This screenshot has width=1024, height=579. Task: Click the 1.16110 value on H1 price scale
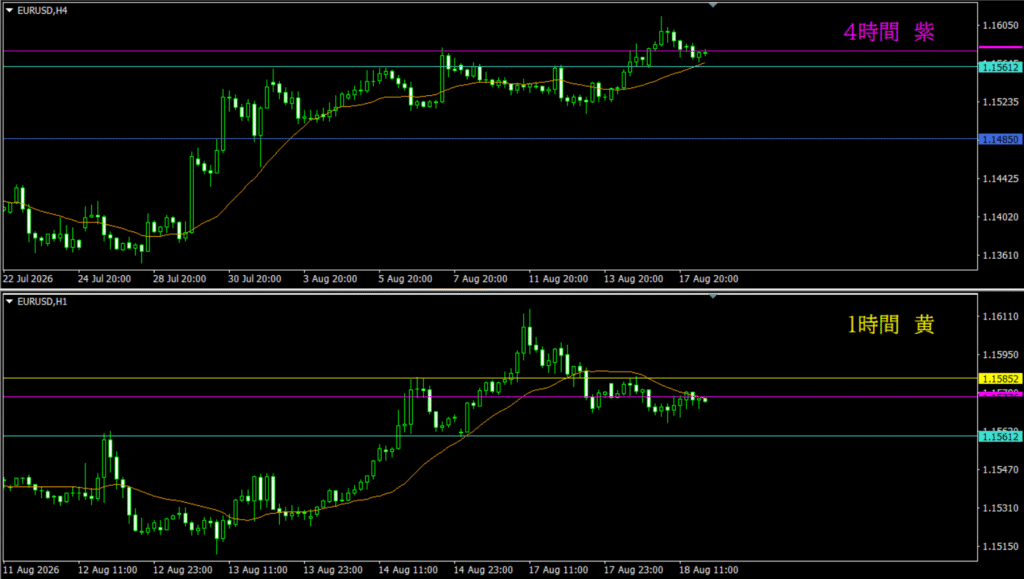1000,317
